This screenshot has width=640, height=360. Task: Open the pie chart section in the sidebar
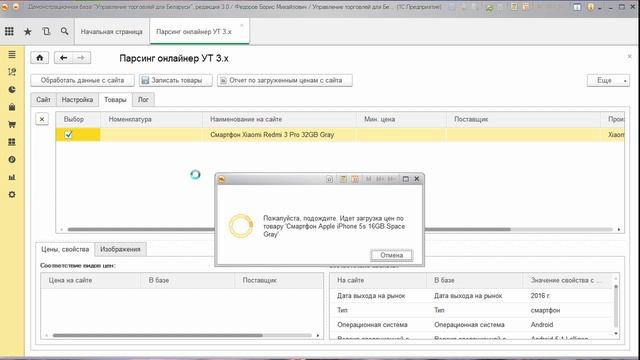[12, 89]
